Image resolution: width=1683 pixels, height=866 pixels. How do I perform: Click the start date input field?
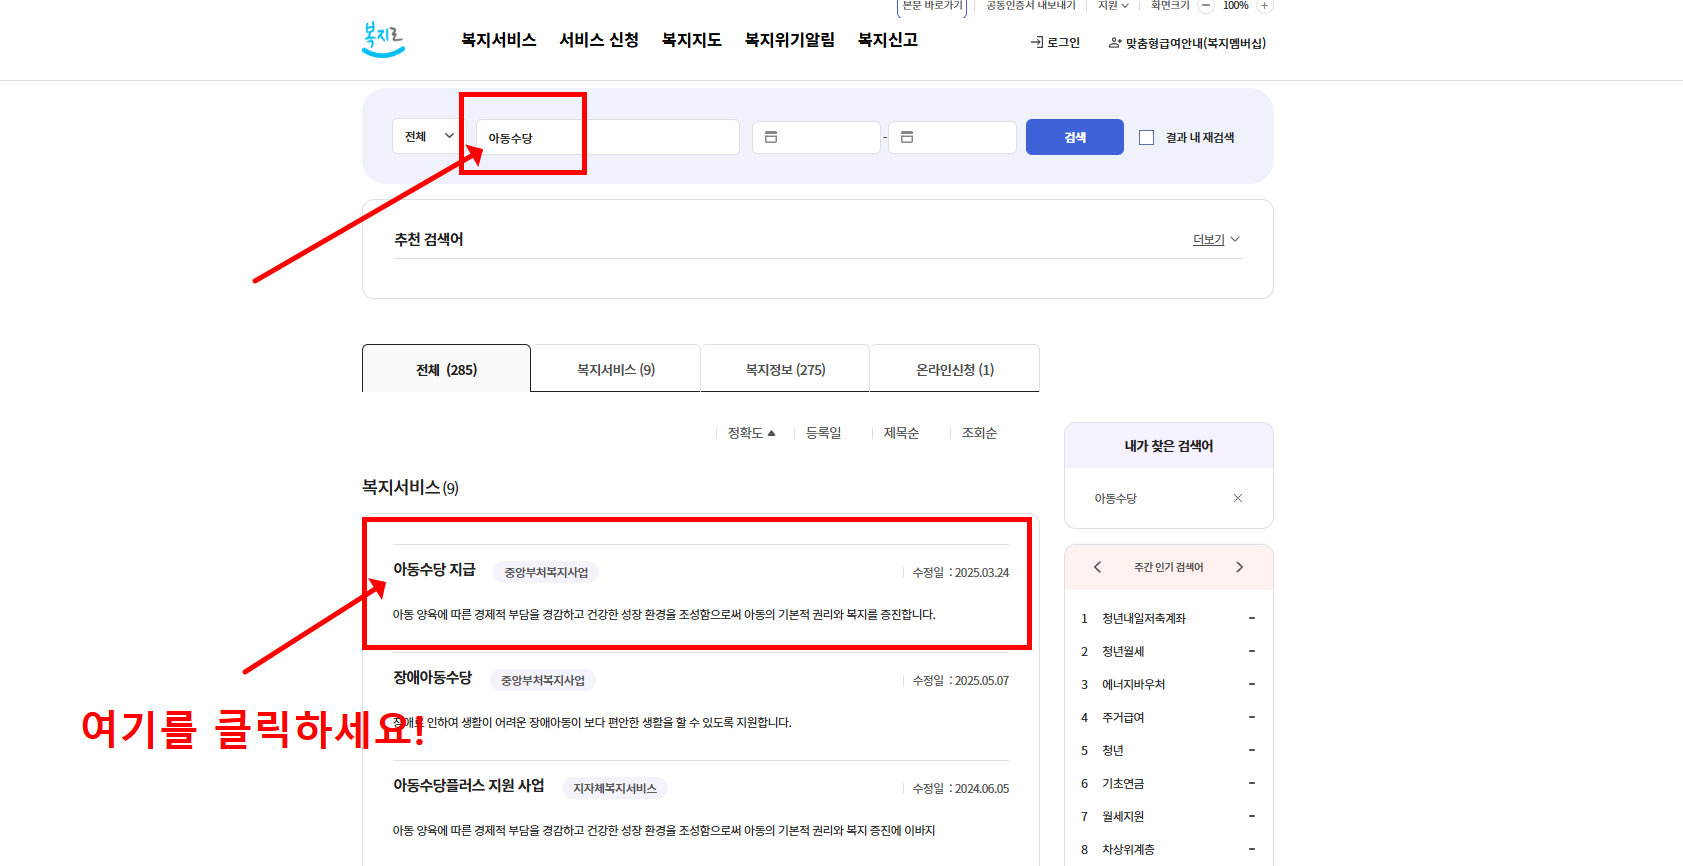click(x=816, y=137)
